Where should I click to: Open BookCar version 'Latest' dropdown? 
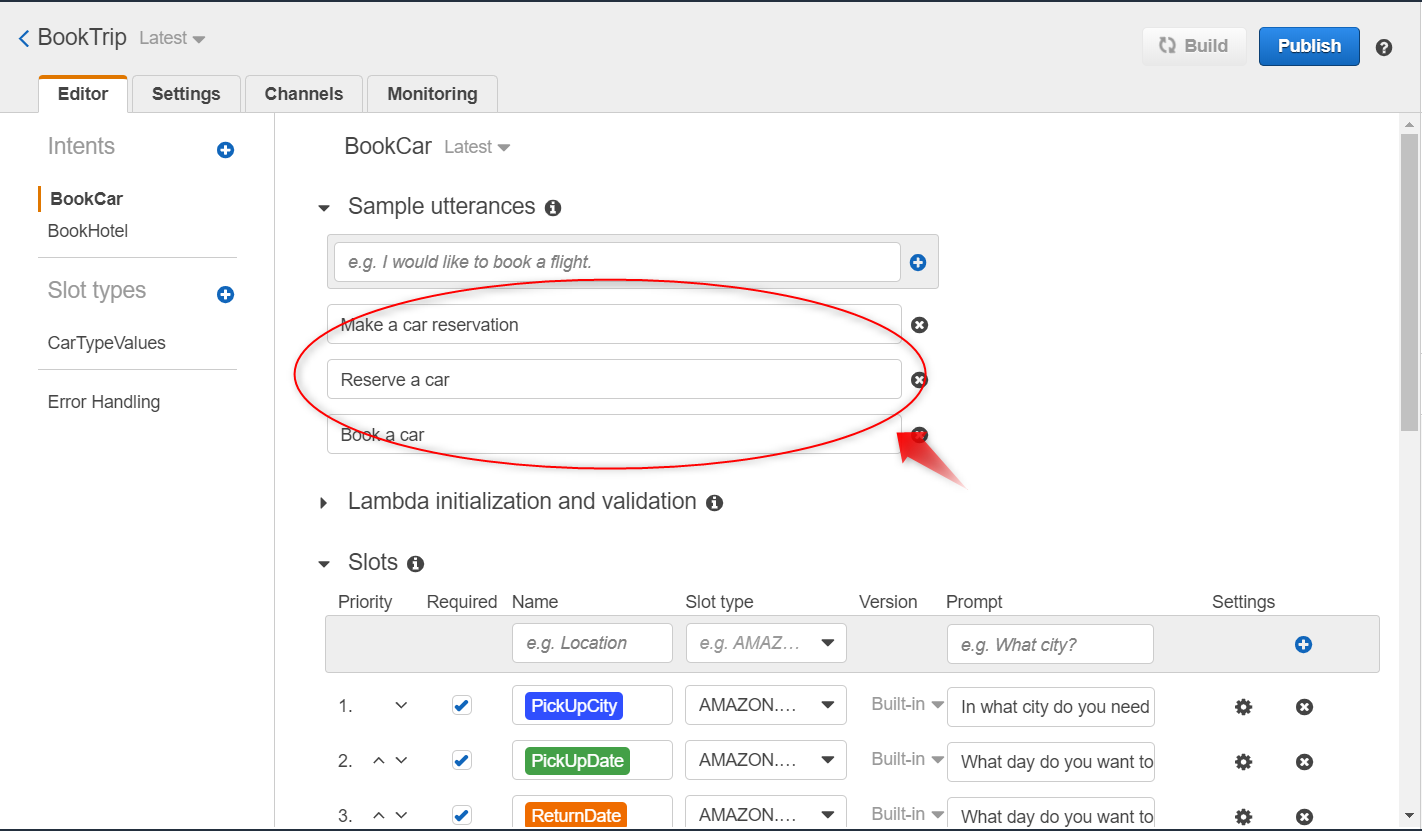click(x=477, y=147)
